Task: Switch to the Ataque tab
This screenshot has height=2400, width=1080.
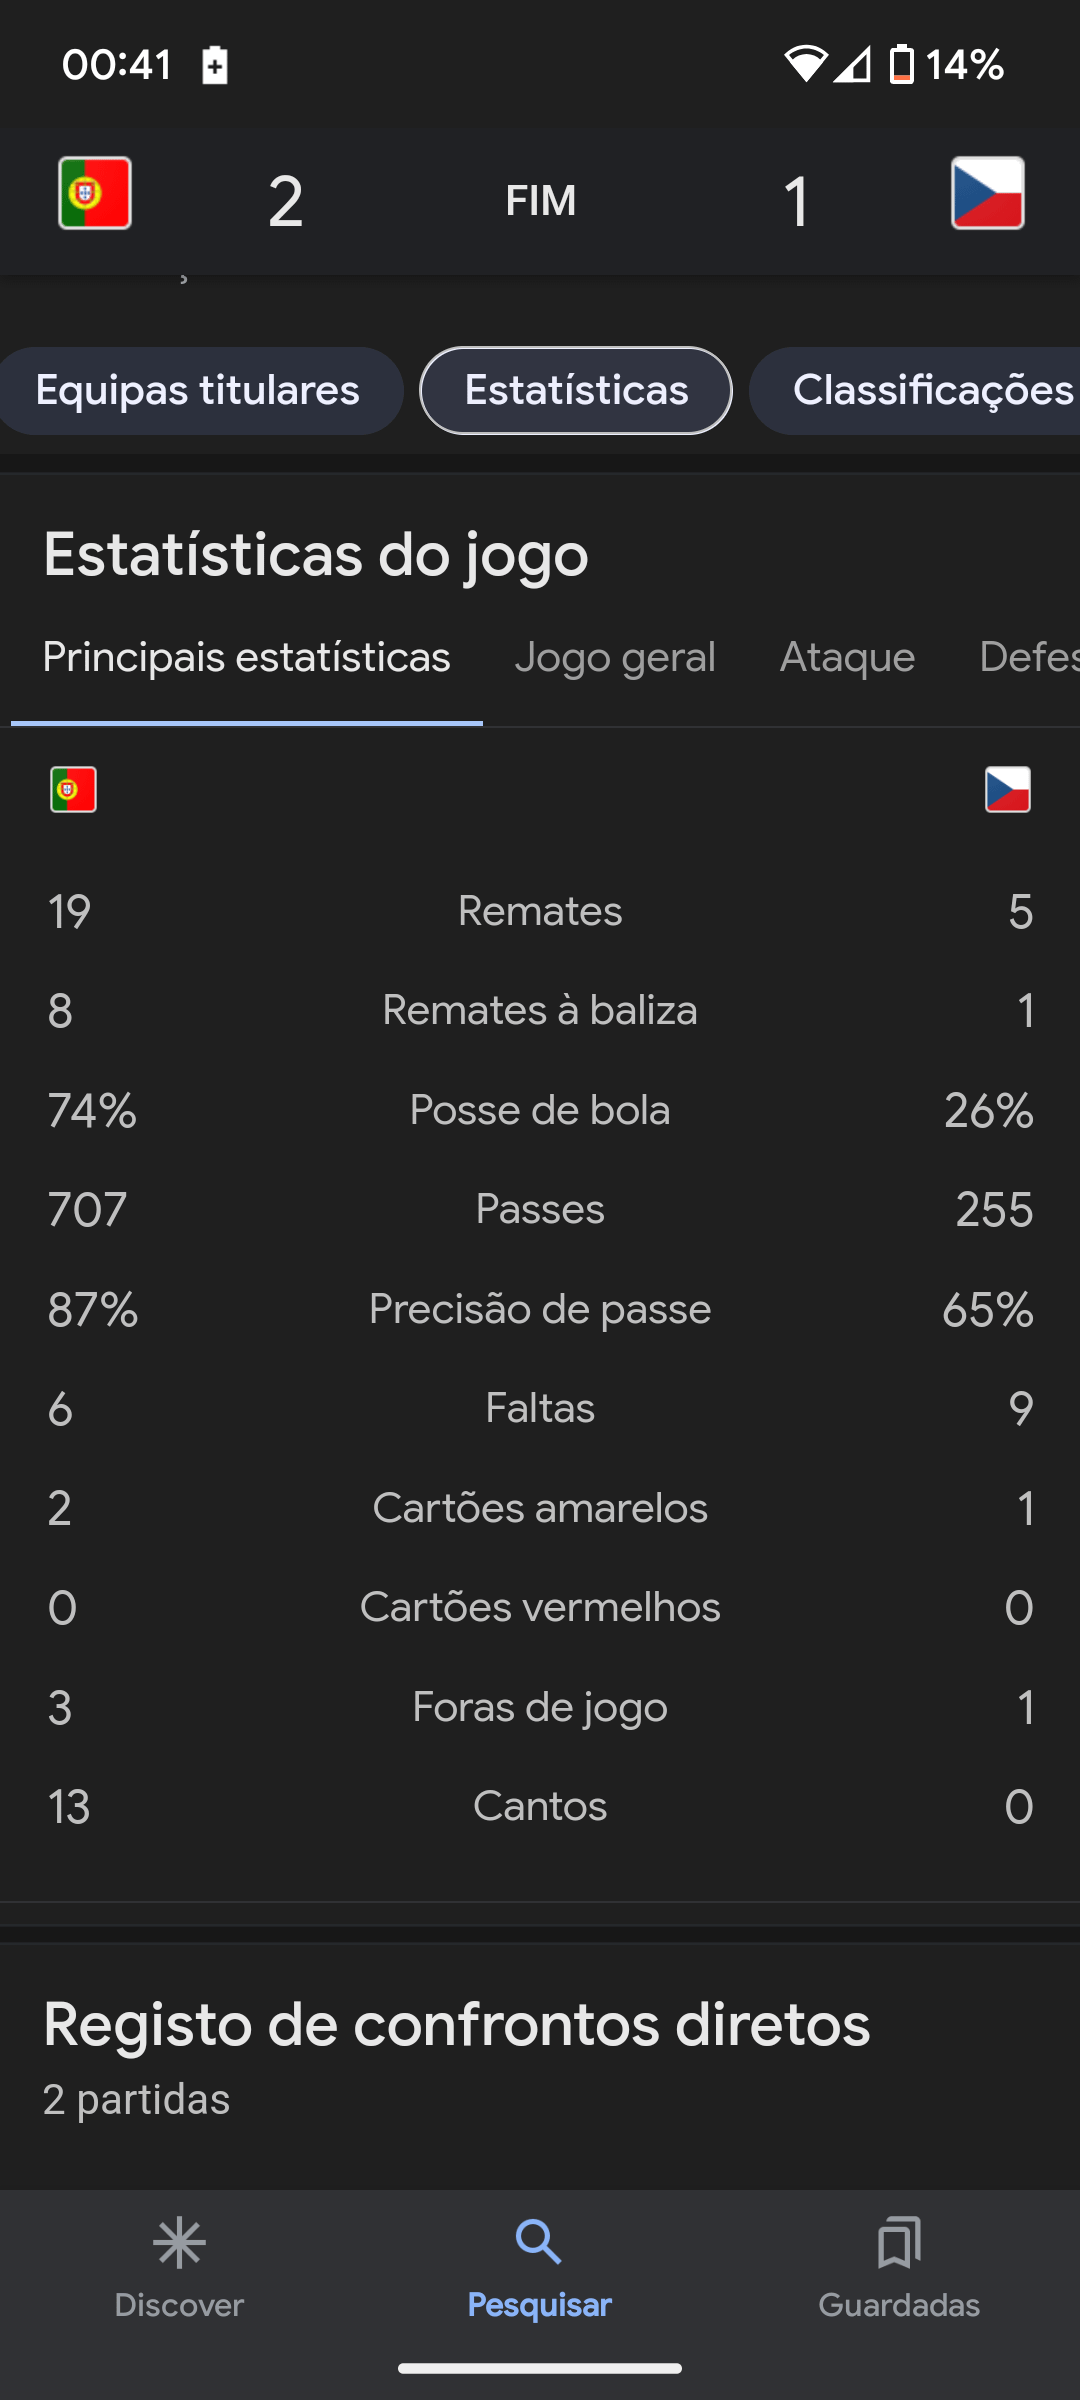Action: tap(847, 658)
